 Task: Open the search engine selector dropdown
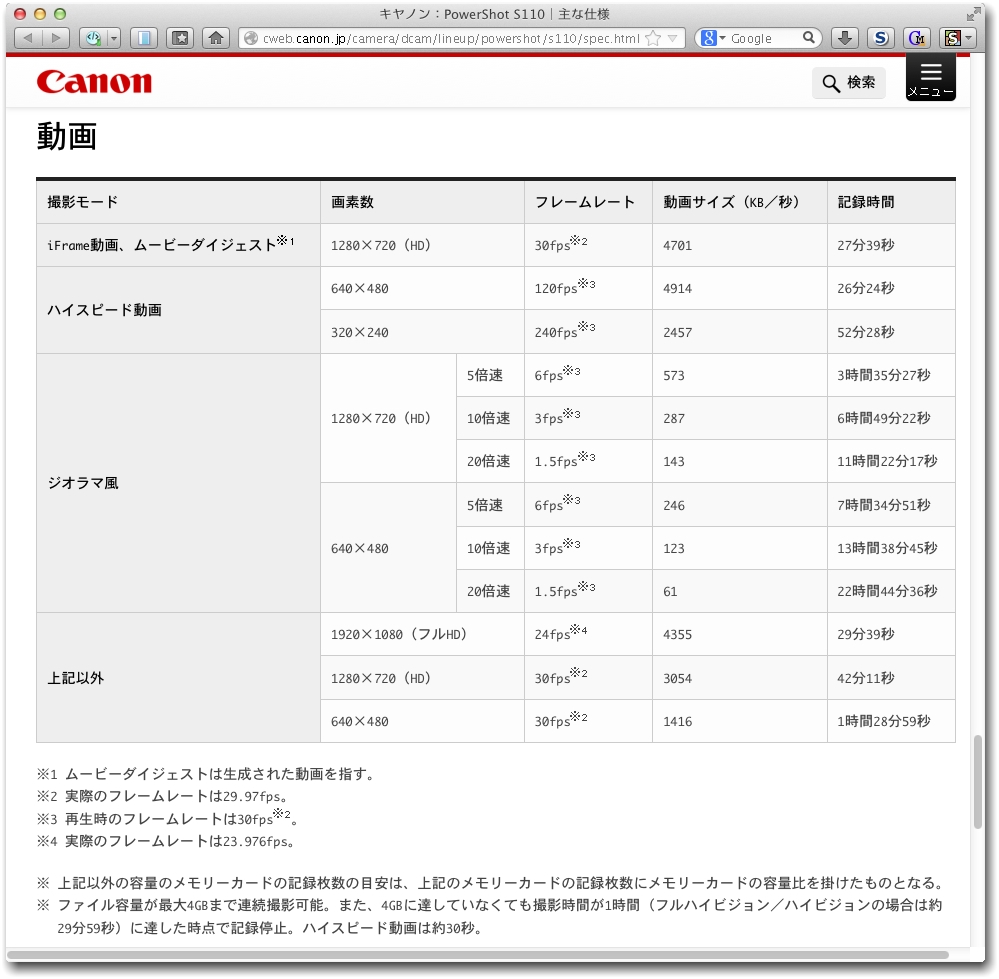(713, 39)
